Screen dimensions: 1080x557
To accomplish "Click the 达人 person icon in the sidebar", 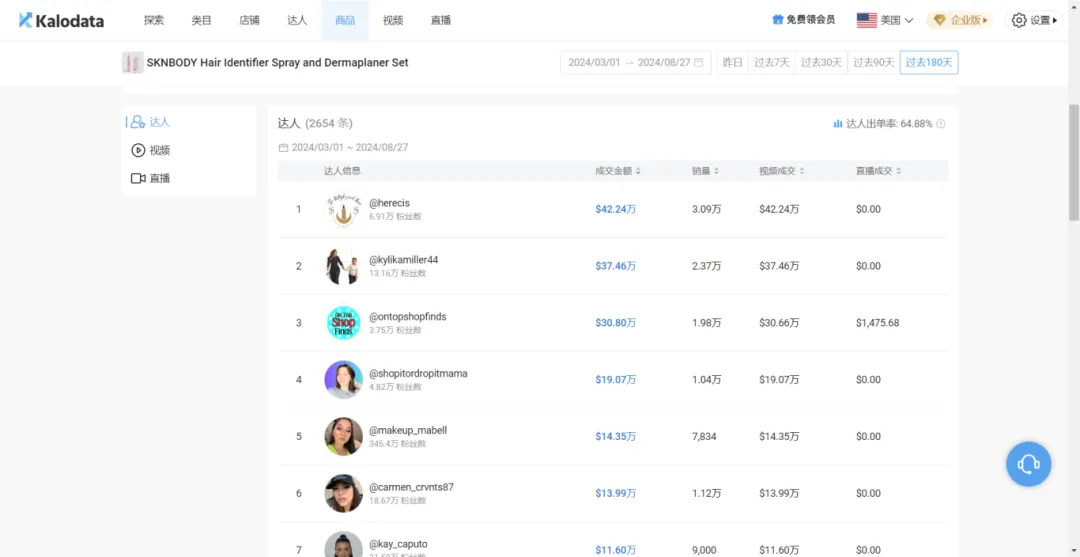I will (x=138, y=122).
